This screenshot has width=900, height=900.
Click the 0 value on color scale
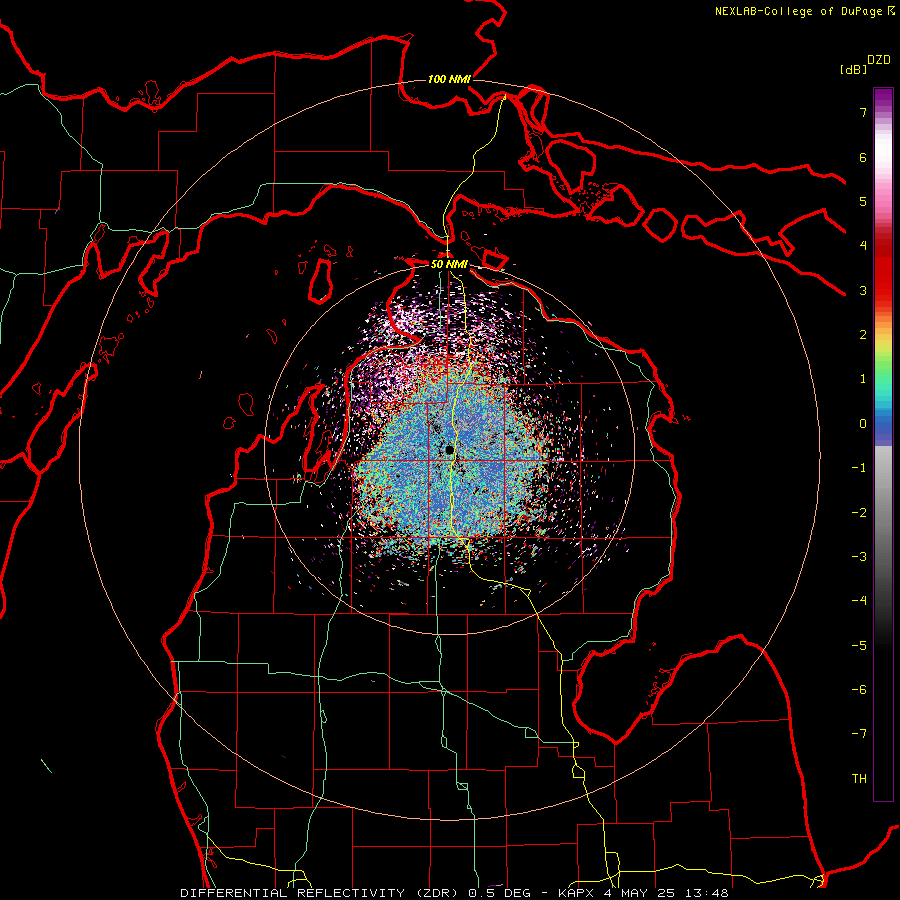click(x=863, y=424)
